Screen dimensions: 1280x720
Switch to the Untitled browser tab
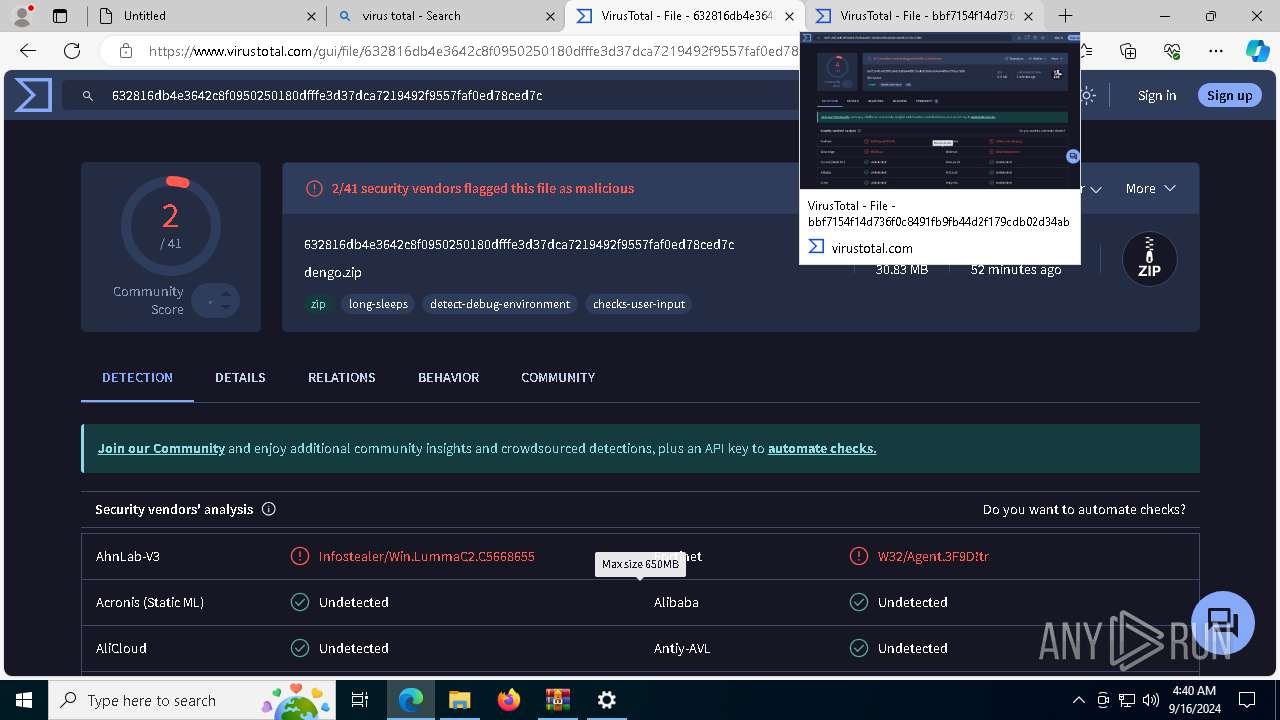pos(206,16)
